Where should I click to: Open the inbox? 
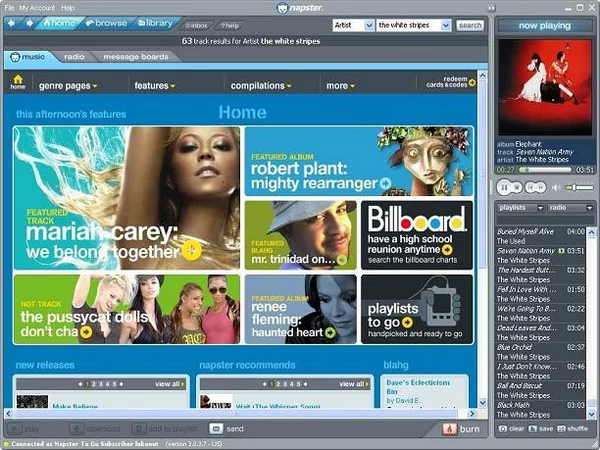pyautogui.click(x=196, y=26)
